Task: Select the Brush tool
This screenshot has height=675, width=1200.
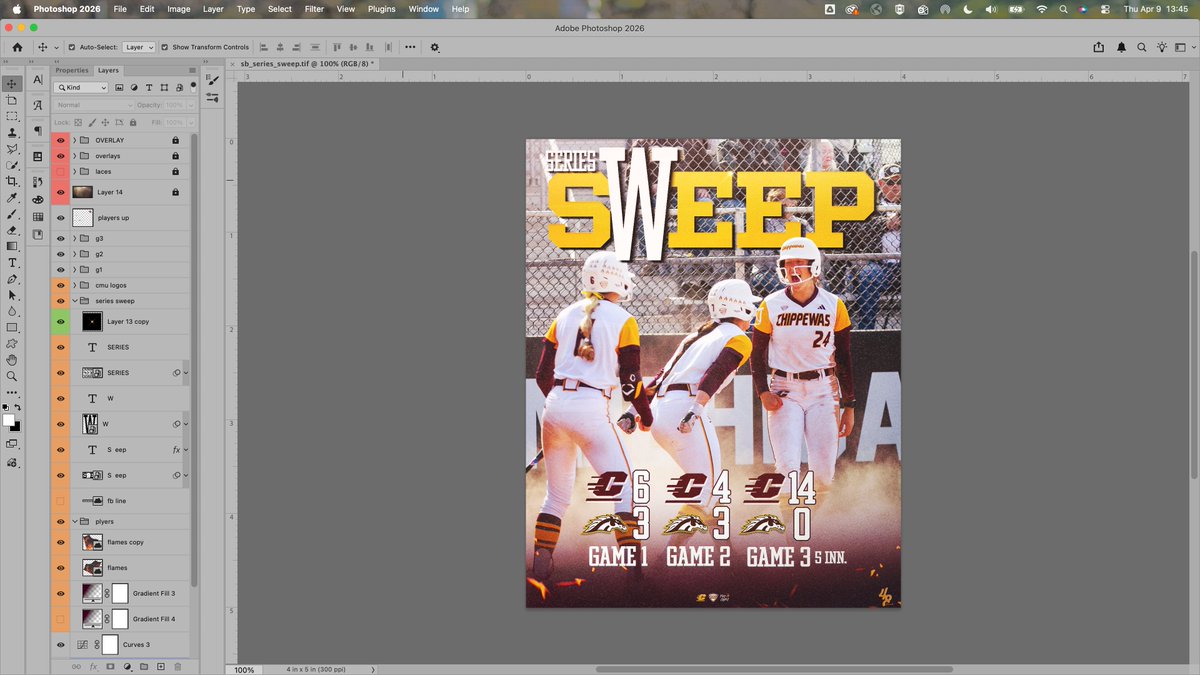Action: (12, 214)
